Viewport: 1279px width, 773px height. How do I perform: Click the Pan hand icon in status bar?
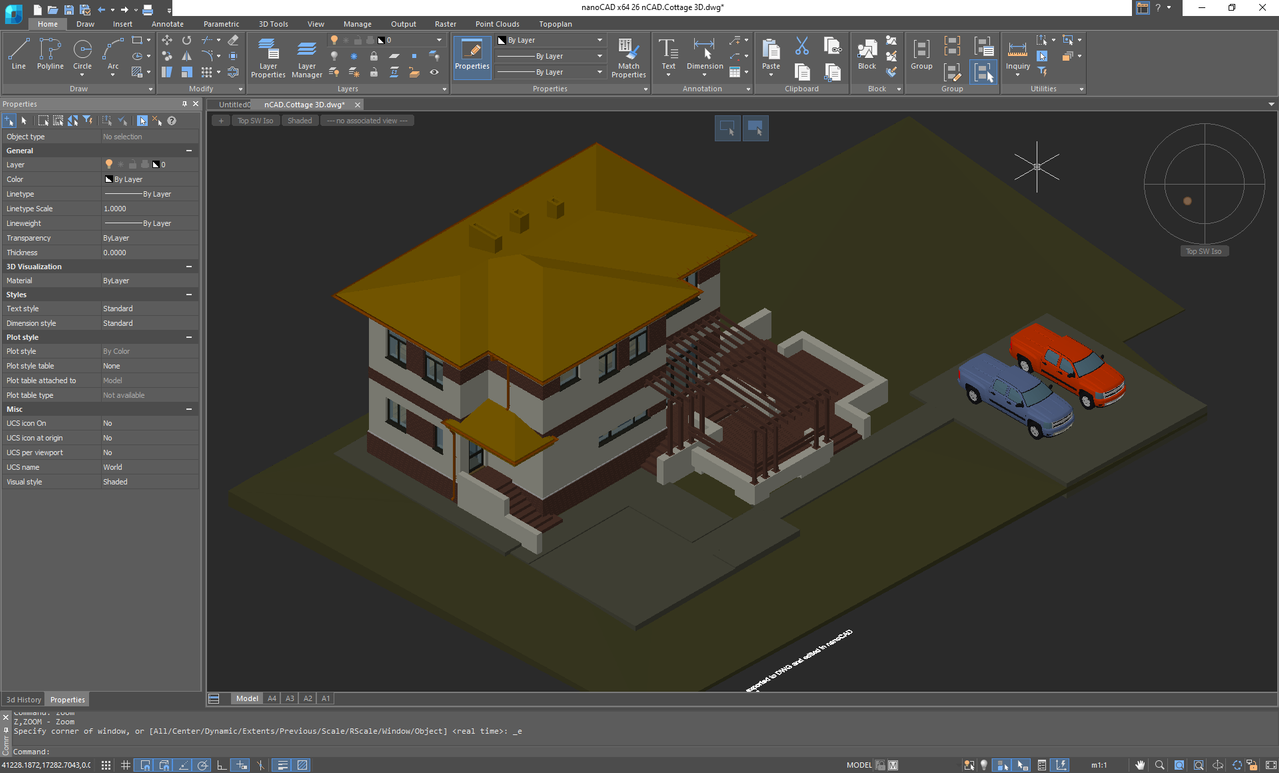(1141, 765)
